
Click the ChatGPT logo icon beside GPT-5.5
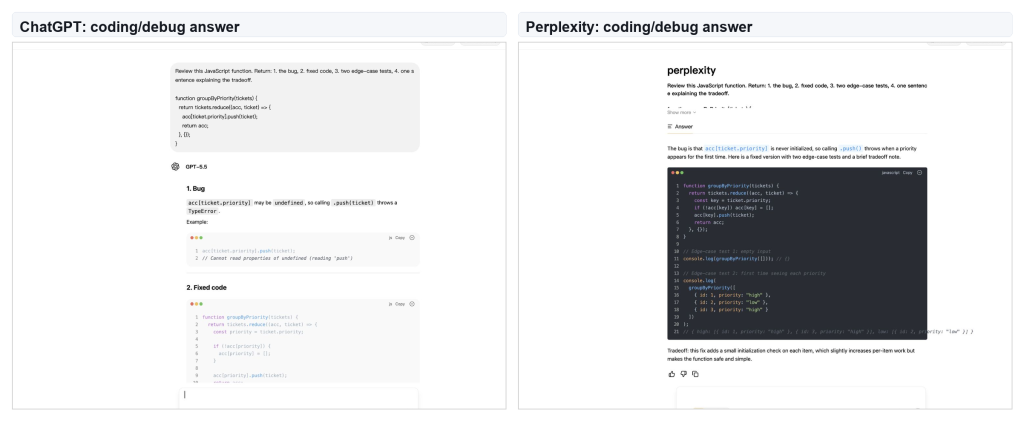[x=175, y=166]
